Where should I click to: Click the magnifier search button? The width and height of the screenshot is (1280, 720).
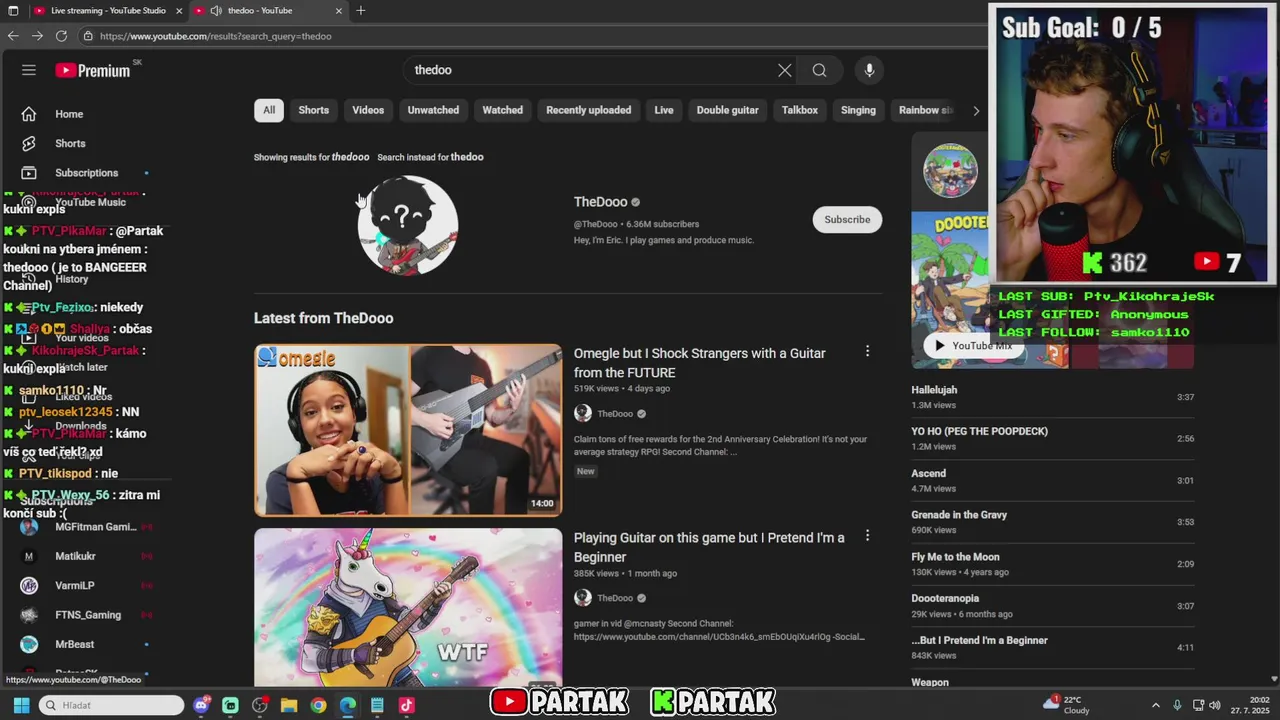(819, 70)
